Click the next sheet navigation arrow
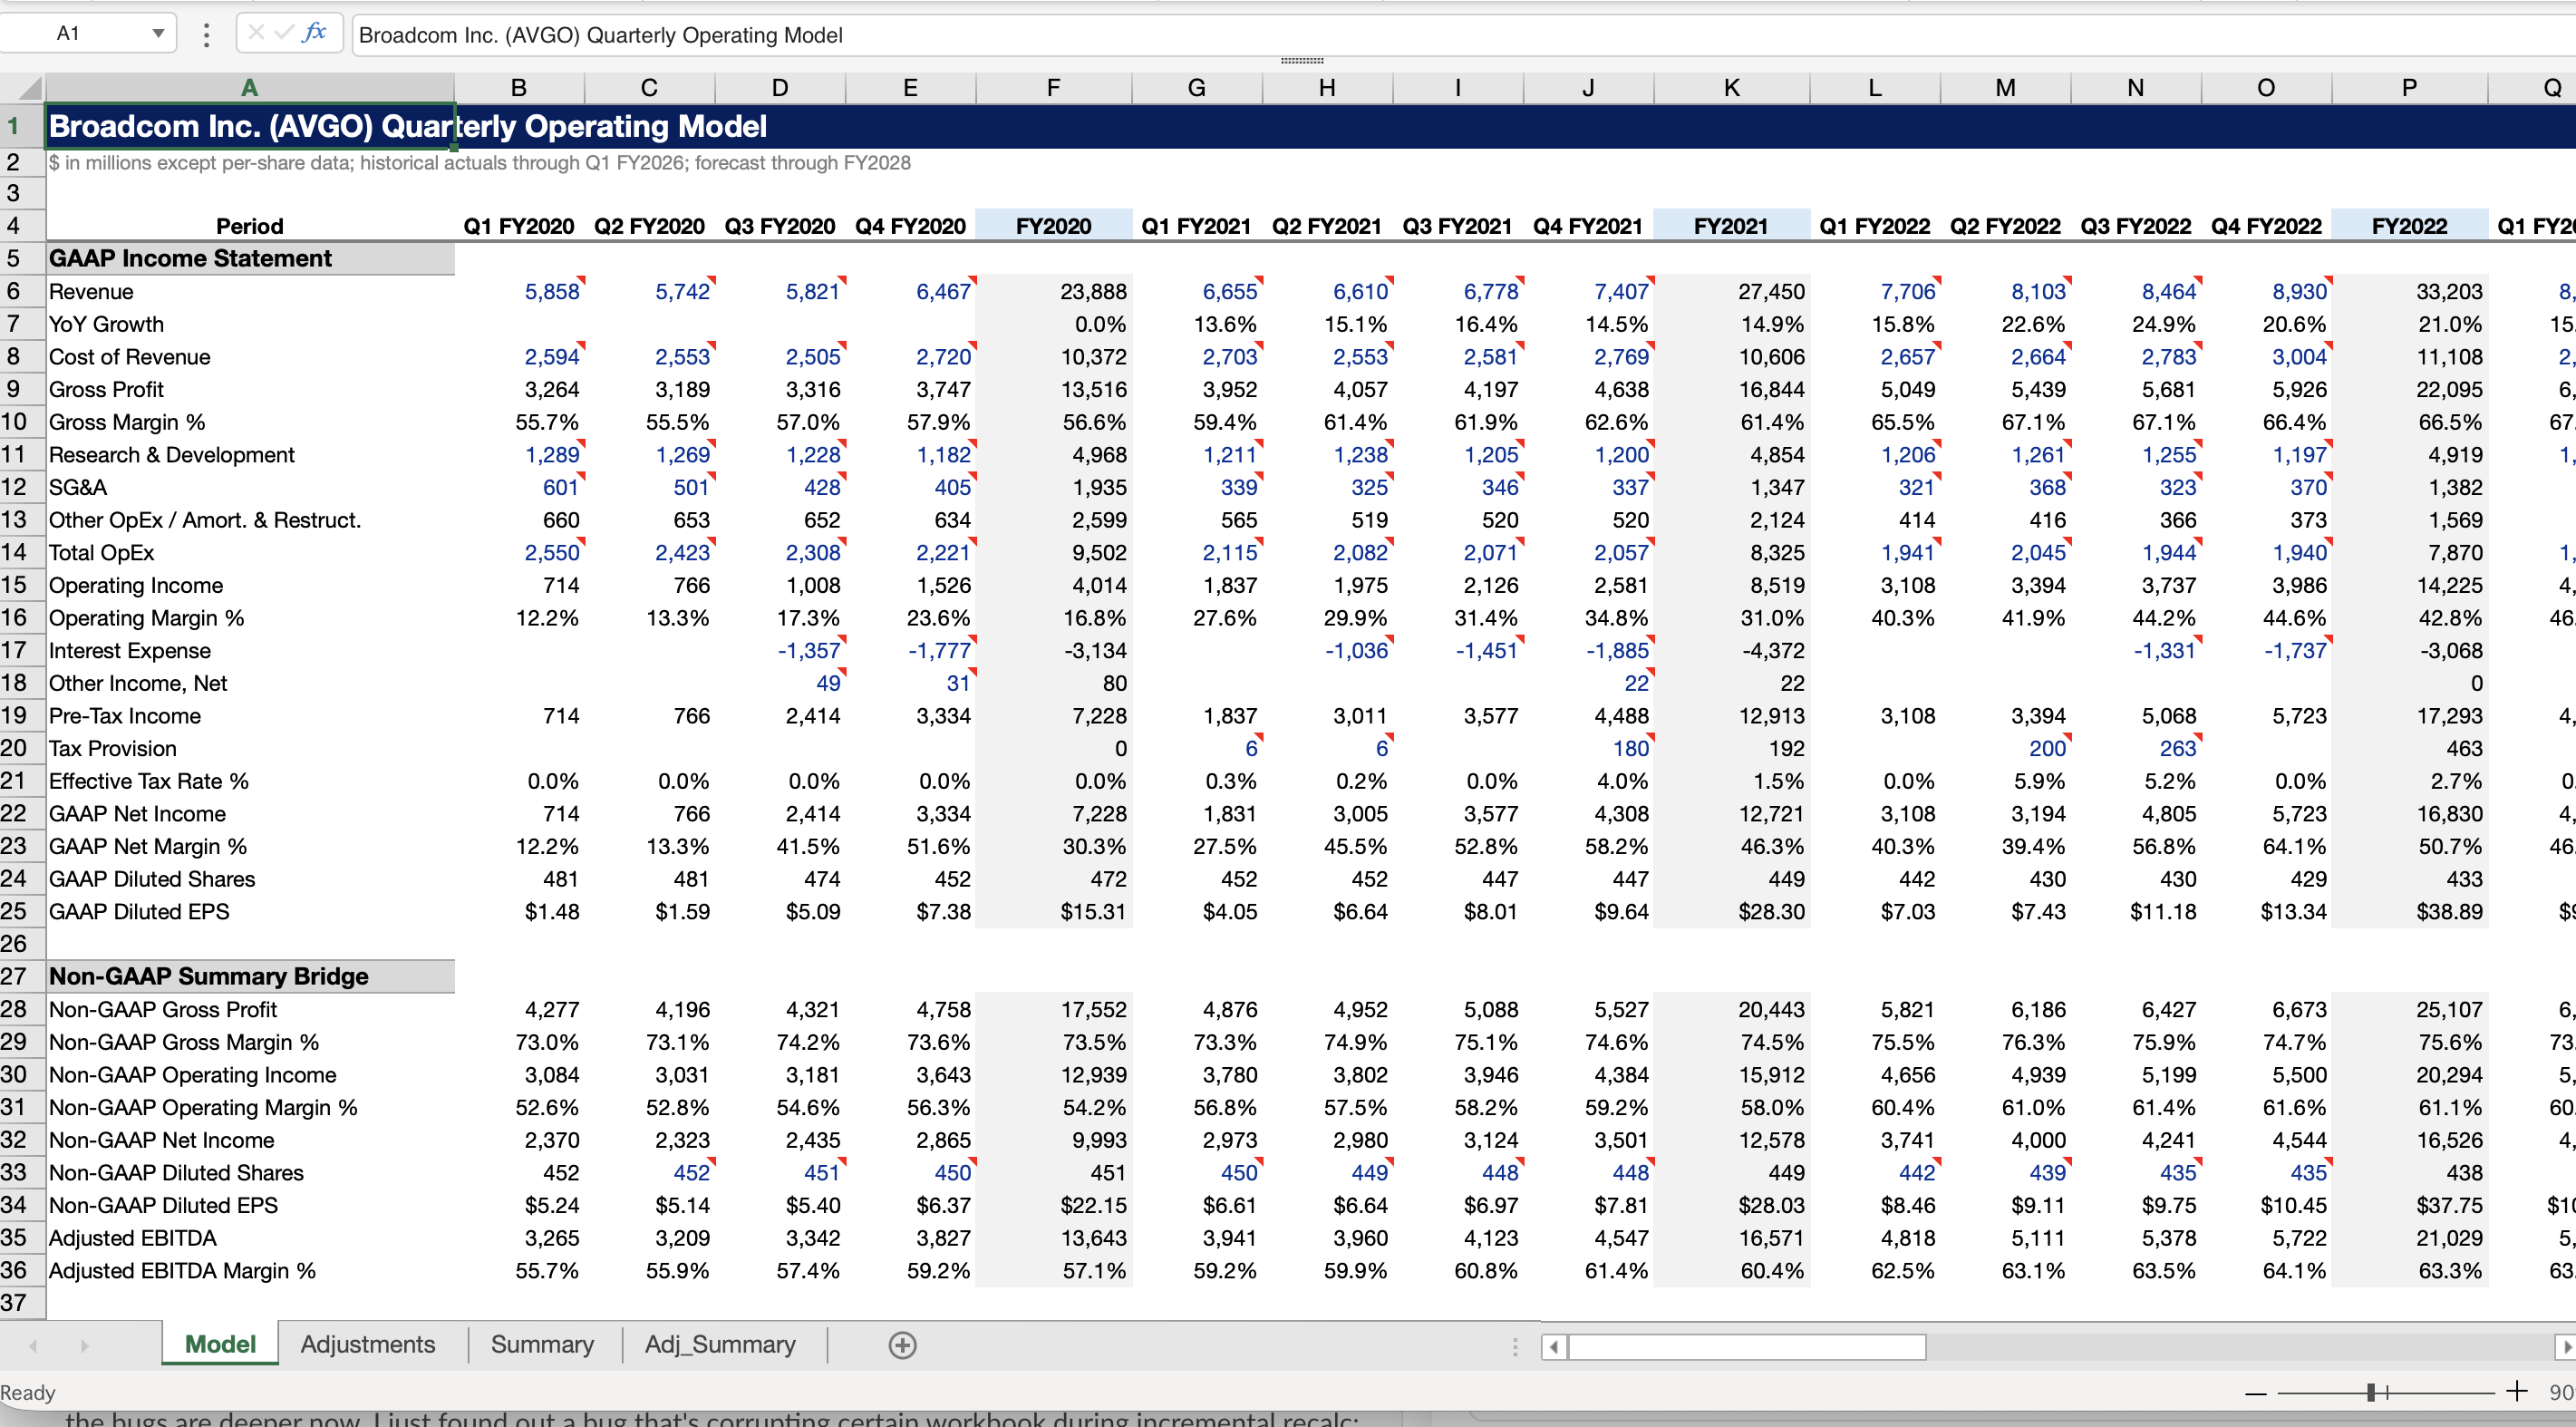2576x1427 pixels. coord(85,1346)
